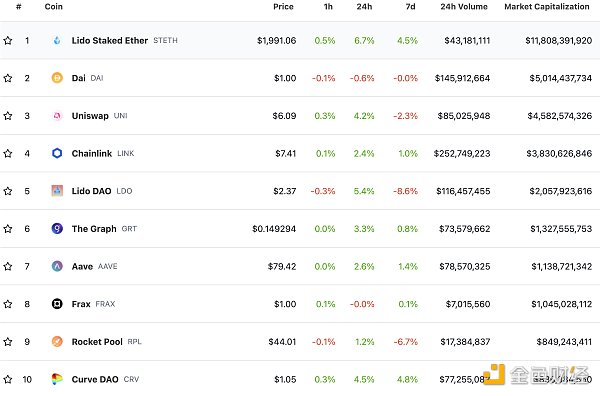This screenshot has width=600, height=396.
Task: Open the Uniswap coin page link
Action: pyautogui.click(x=90, y=116)
